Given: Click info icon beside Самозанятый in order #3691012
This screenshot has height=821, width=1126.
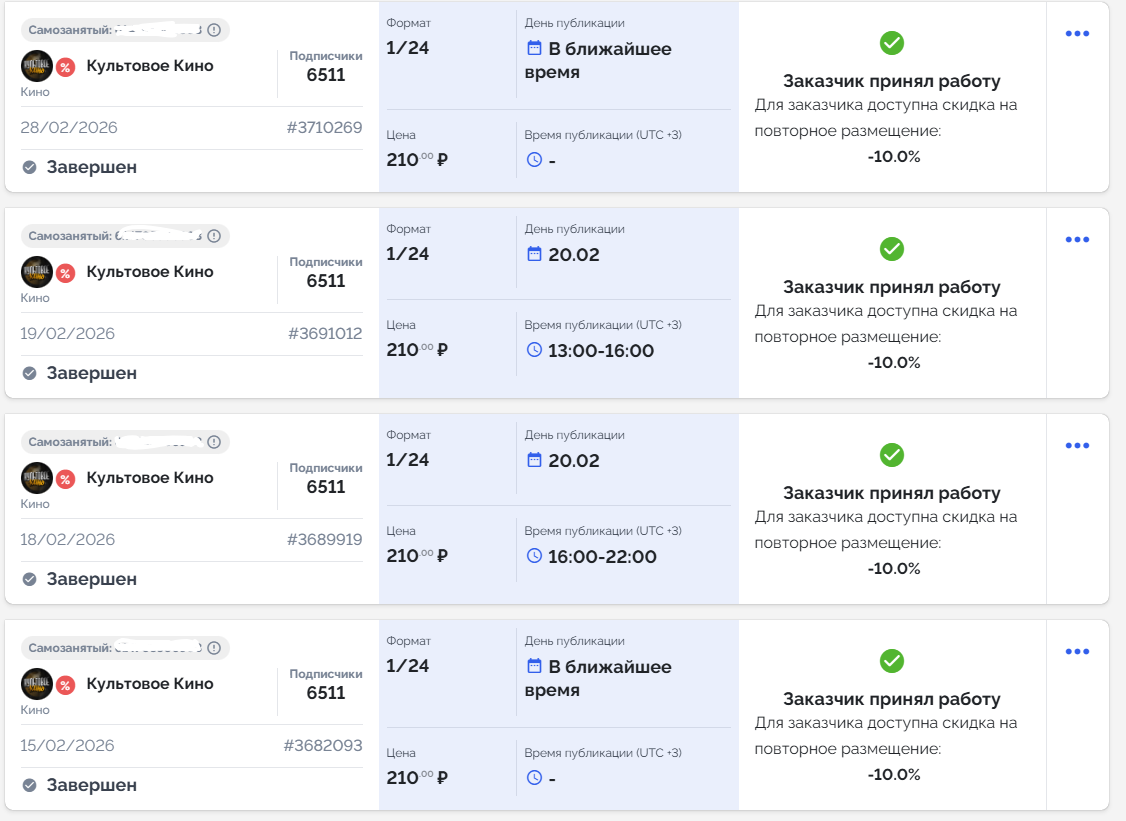Looking at the screenshot, I should pos(214,236).
